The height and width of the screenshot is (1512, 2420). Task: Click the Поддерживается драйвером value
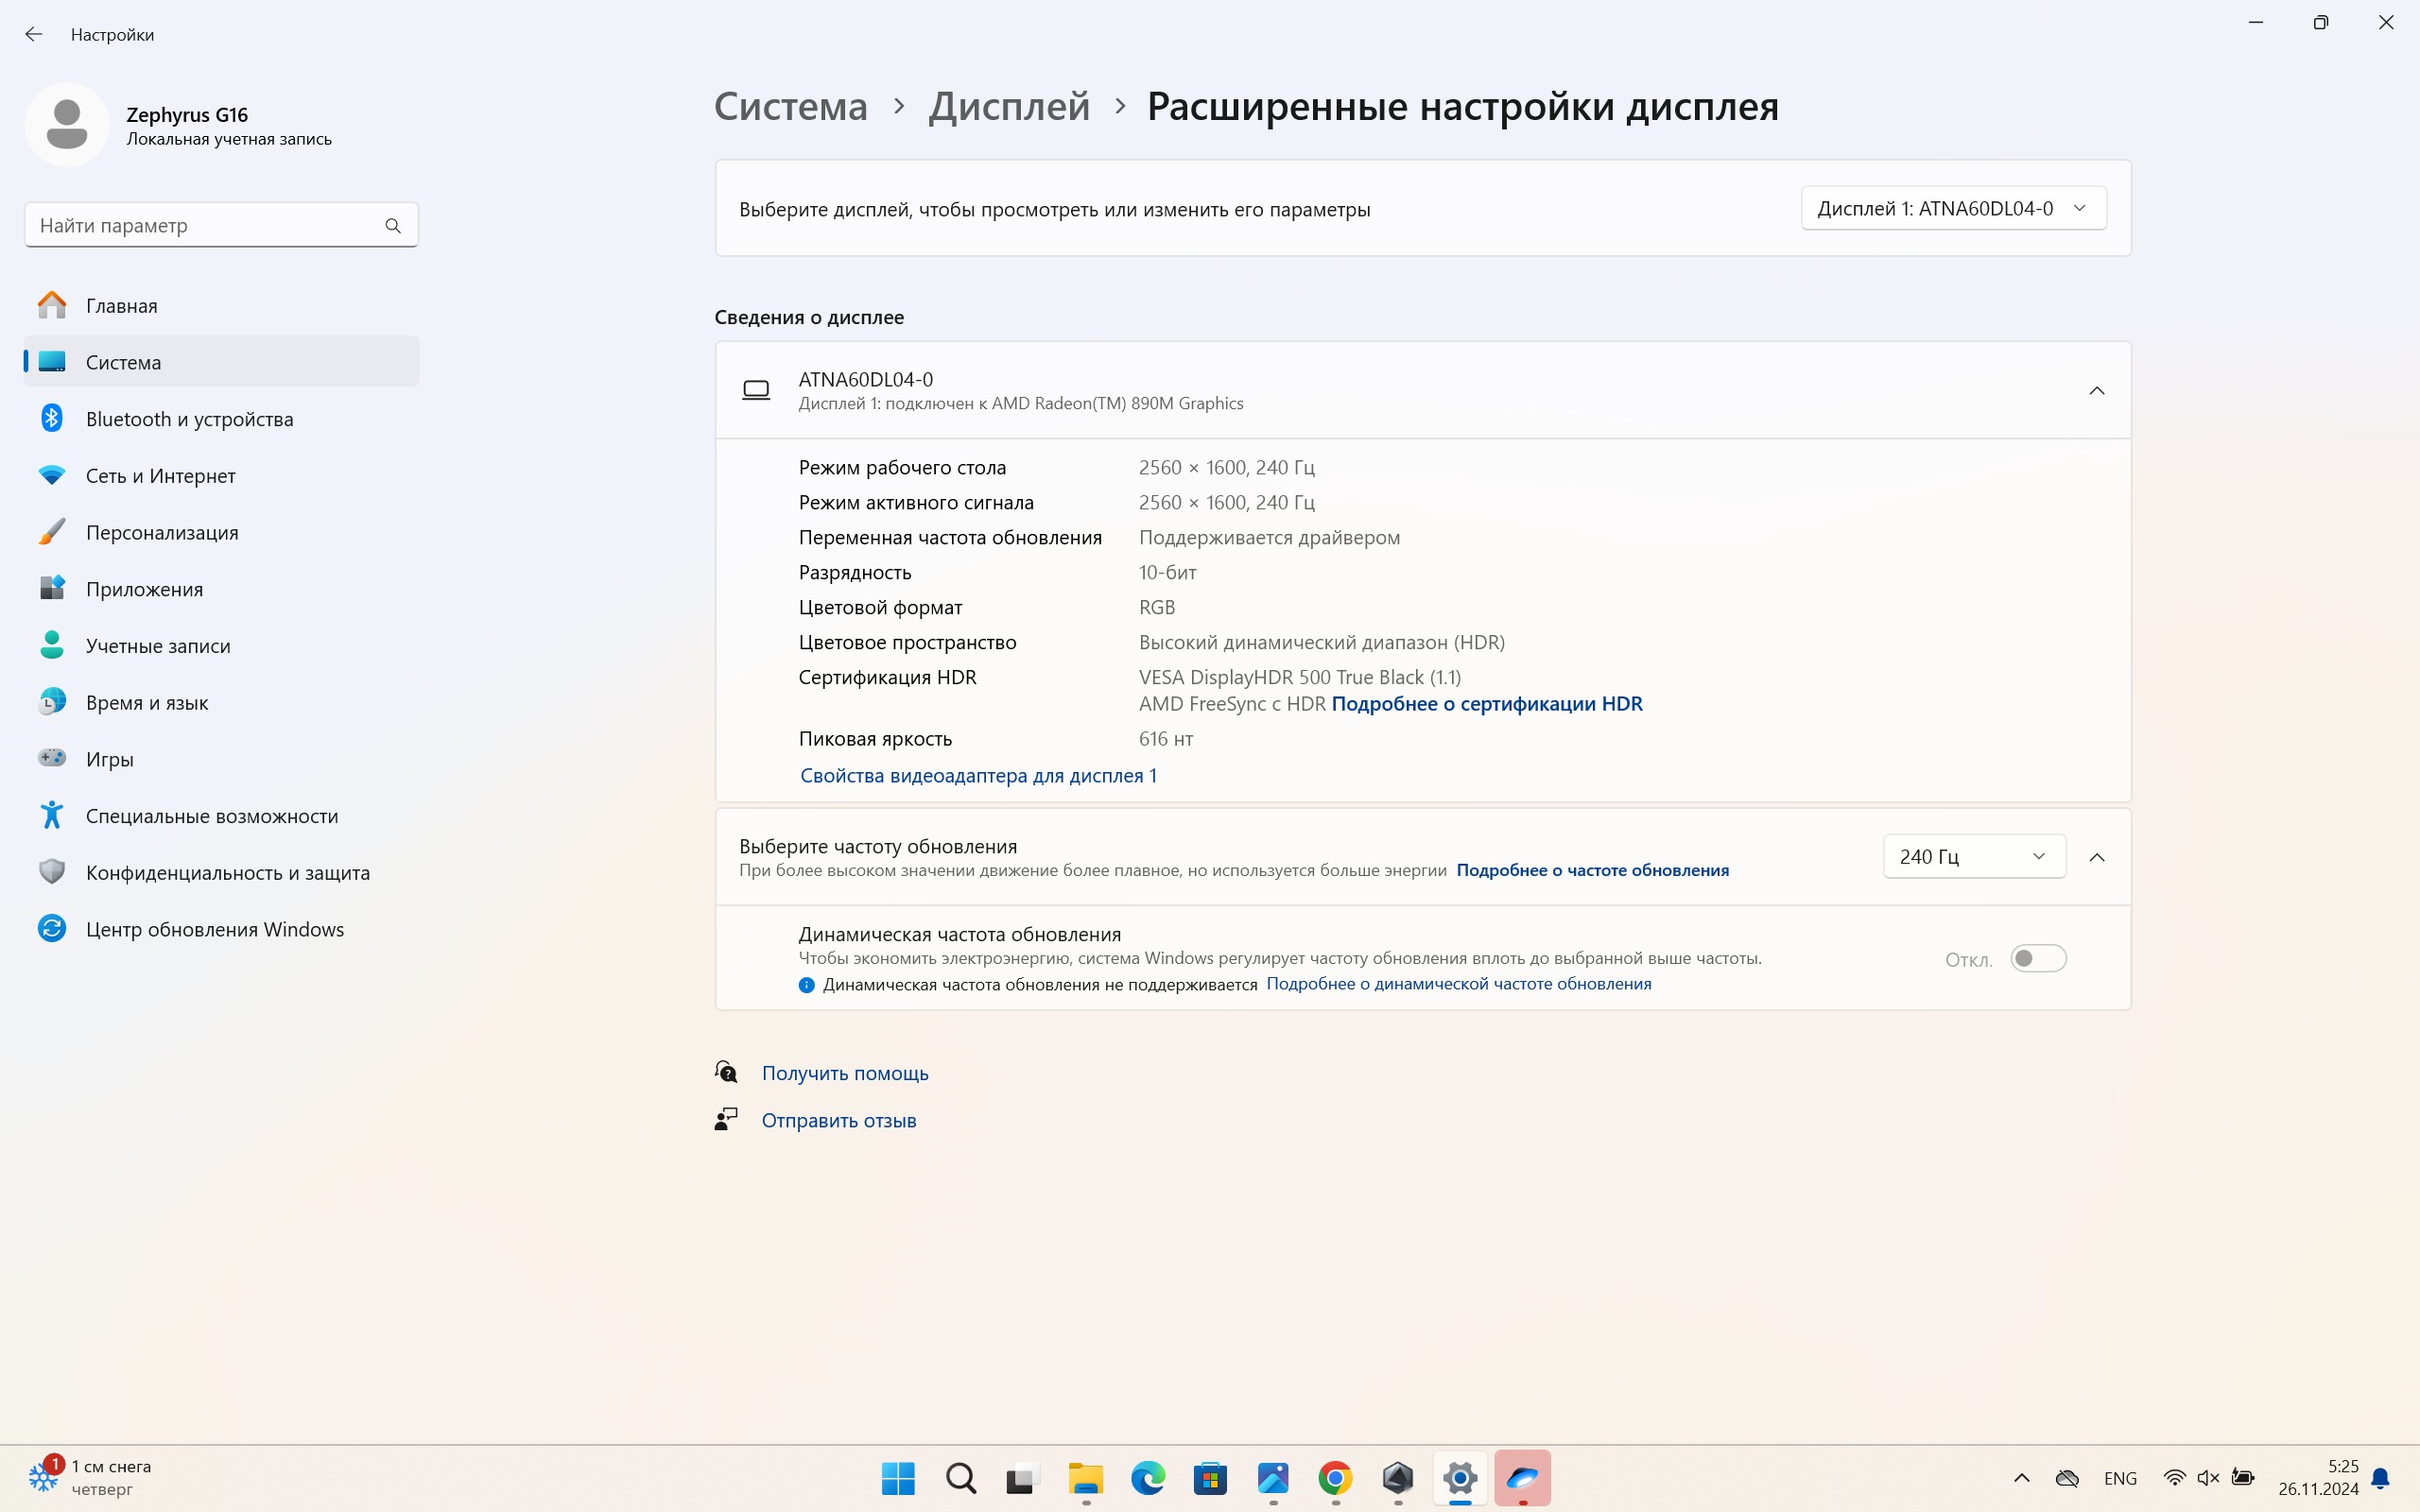[1269, 538]
